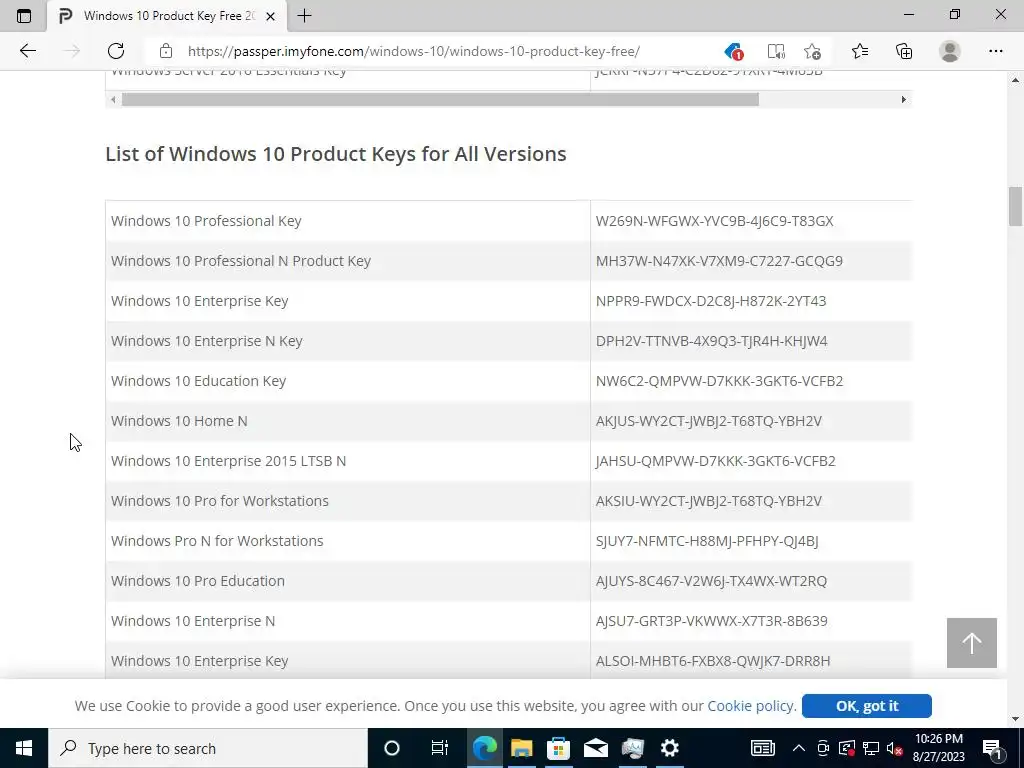Viewport: 1024px width, 768px height.
Task: Open Settings gear on the taskbar
Action: pos(670,748)
